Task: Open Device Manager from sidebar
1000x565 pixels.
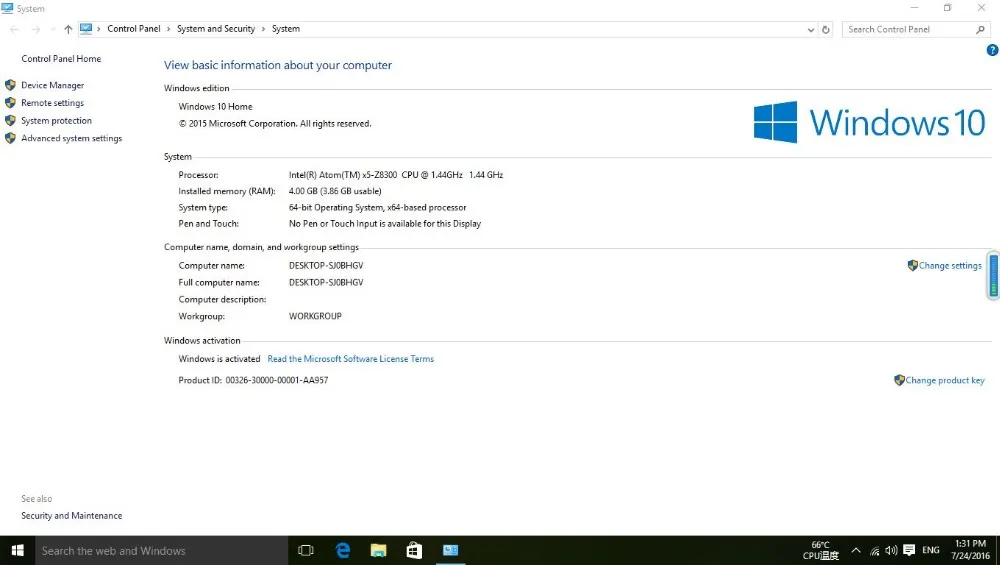Action: (x=52, y=85)
